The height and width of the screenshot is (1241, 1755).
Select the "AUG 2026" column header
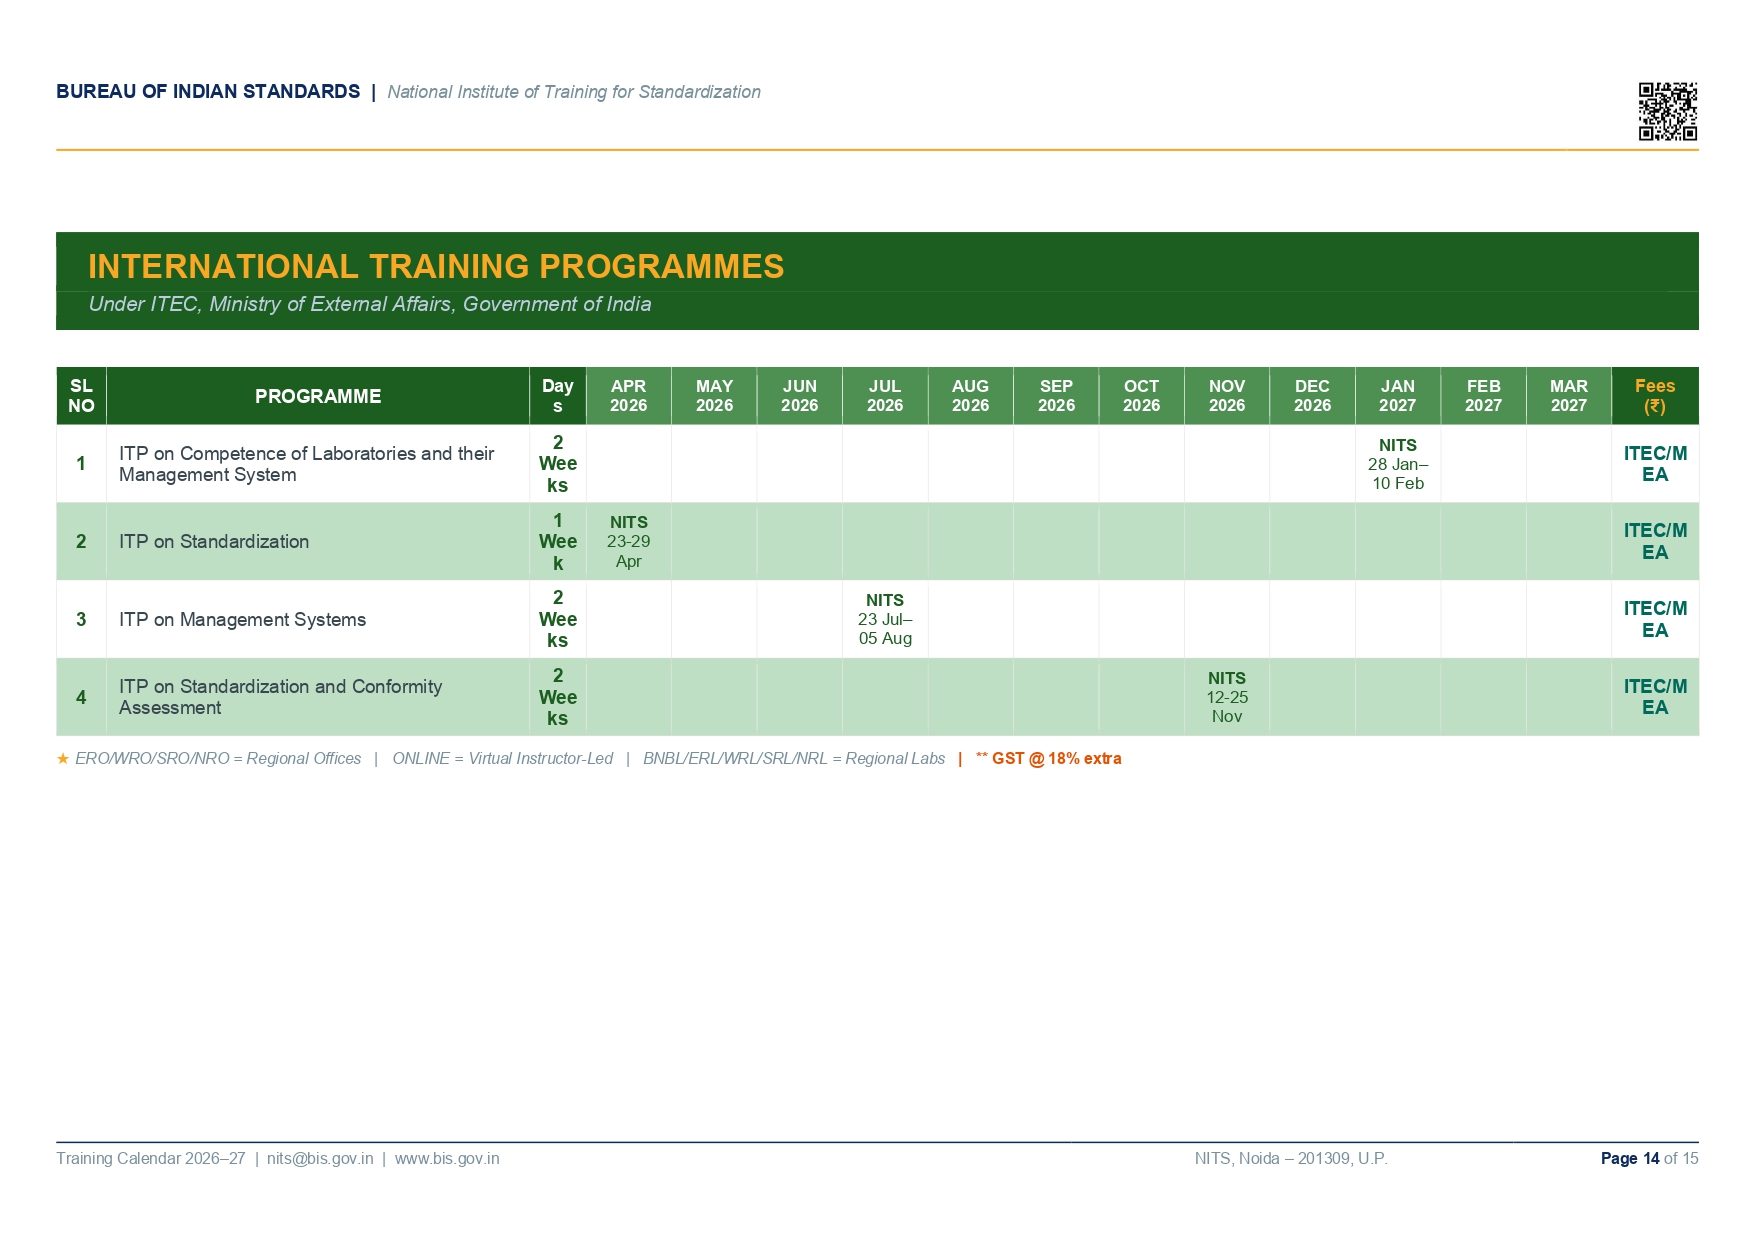(971, 396)
